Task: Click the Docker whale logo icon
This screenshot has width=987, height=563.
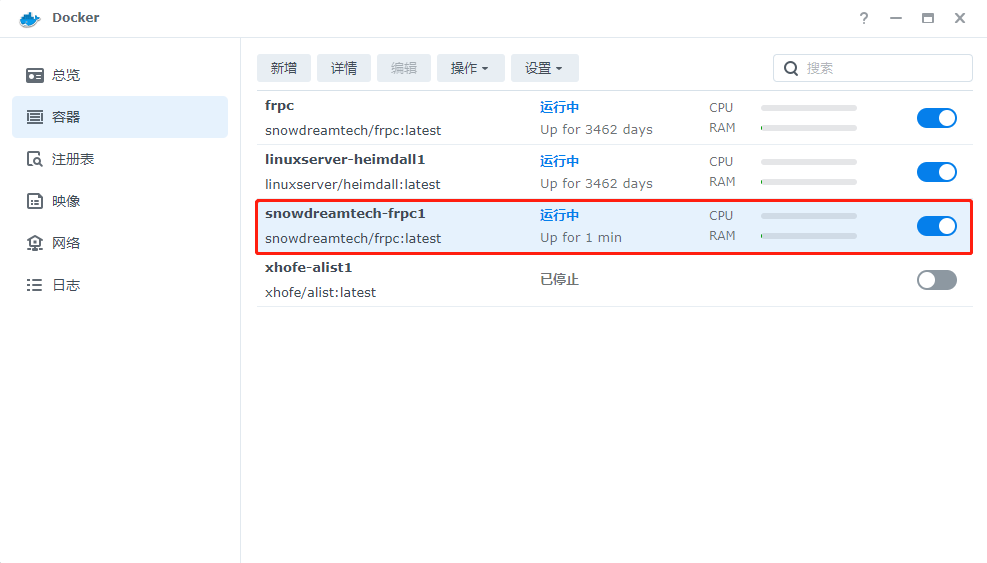Action: coord(30,18)
